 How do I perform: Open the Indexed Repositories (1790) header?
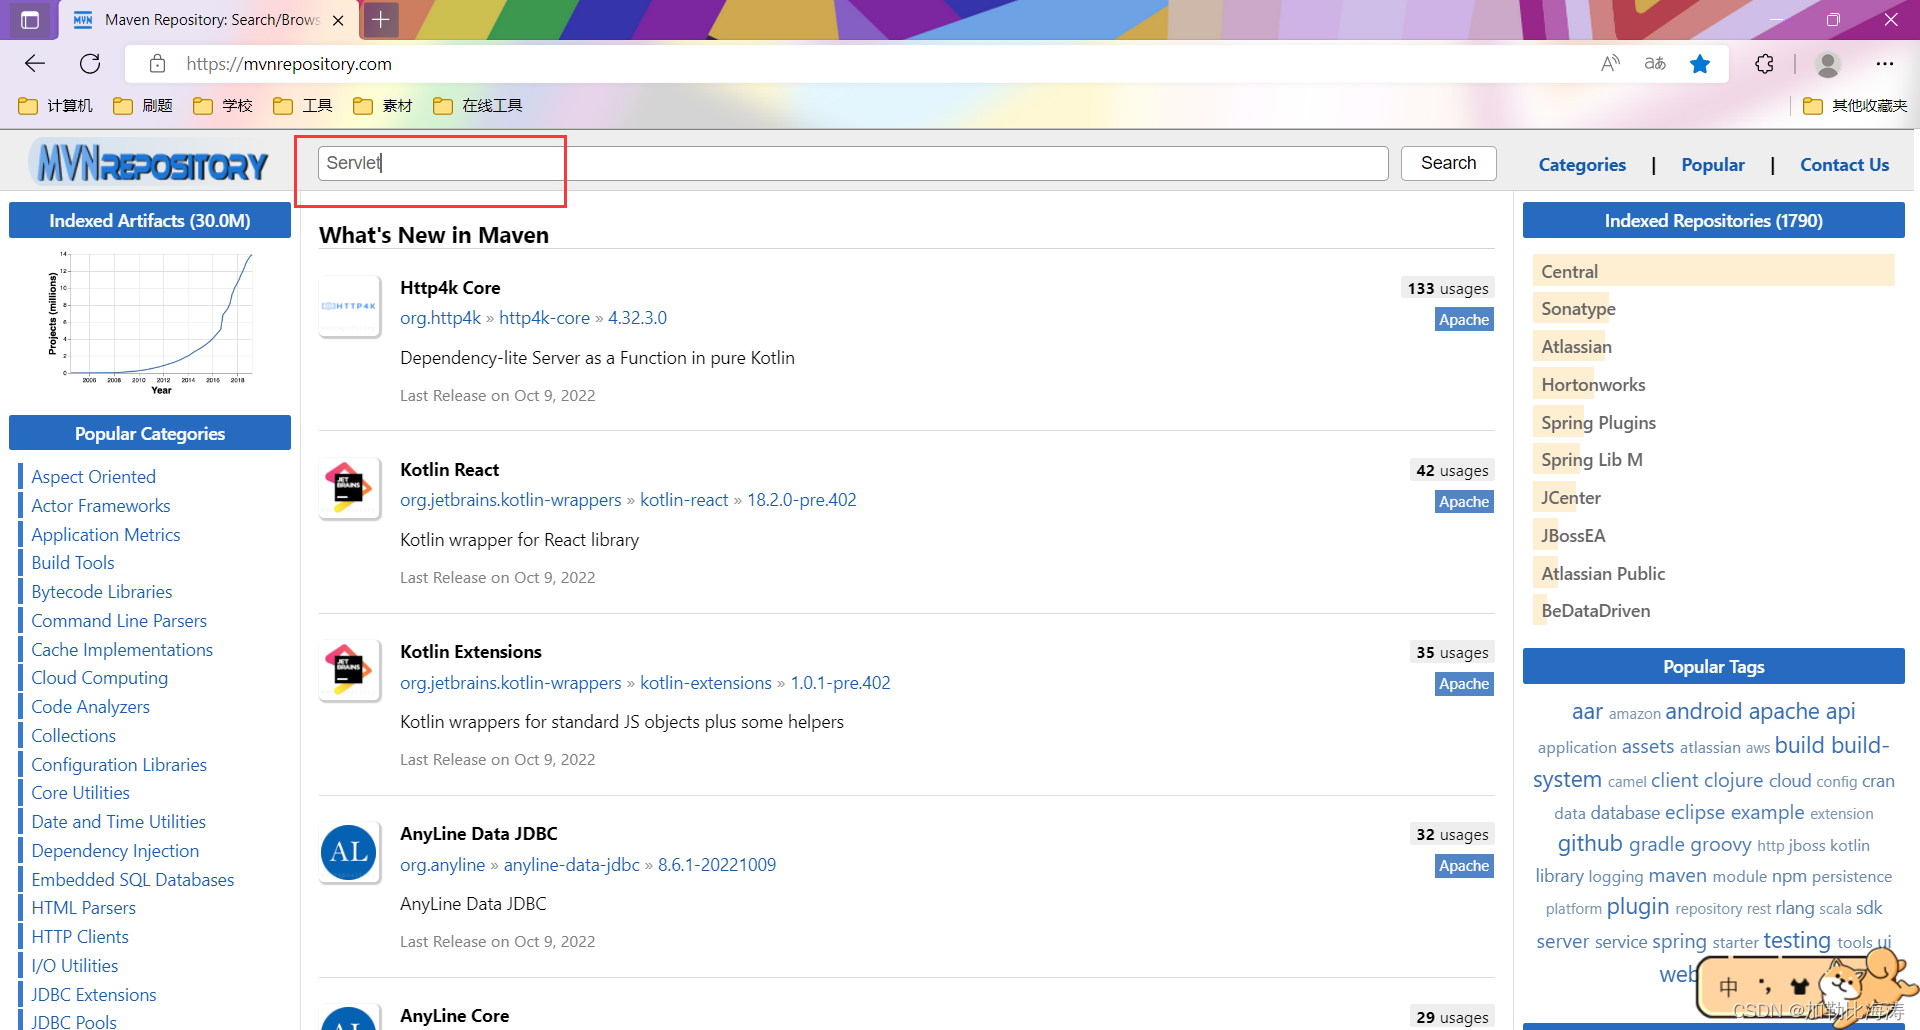pos(1713,221)
